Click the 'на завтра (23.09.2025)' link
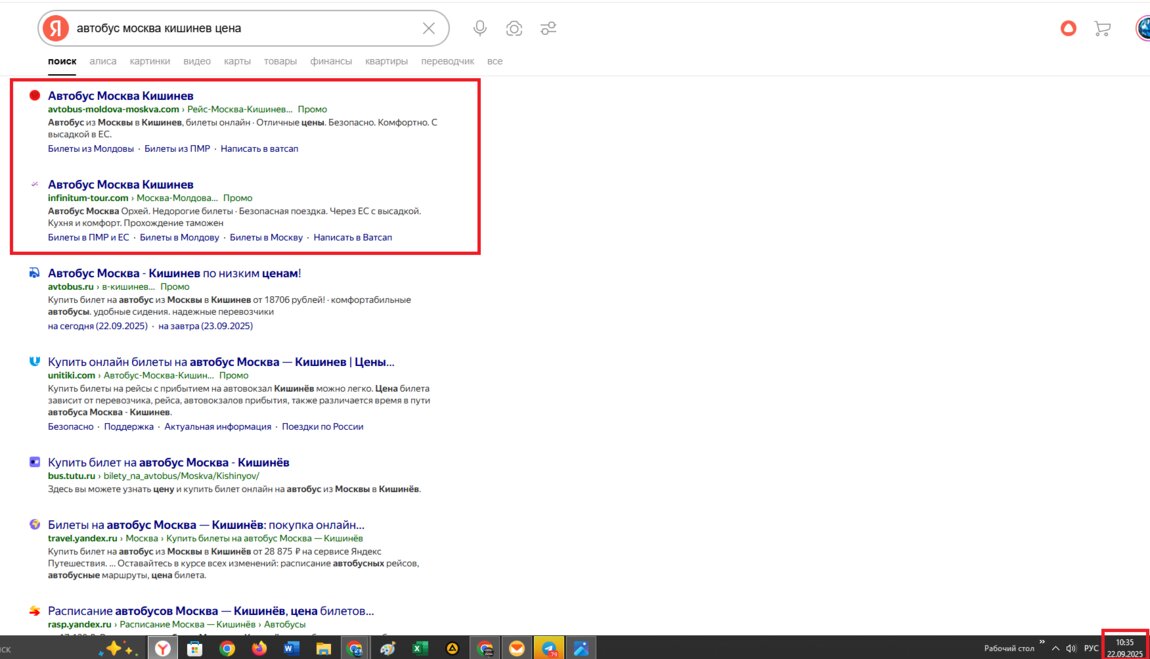Image resolution: width=1150 pixels, height=659 pixels. [x=205, y=326]
